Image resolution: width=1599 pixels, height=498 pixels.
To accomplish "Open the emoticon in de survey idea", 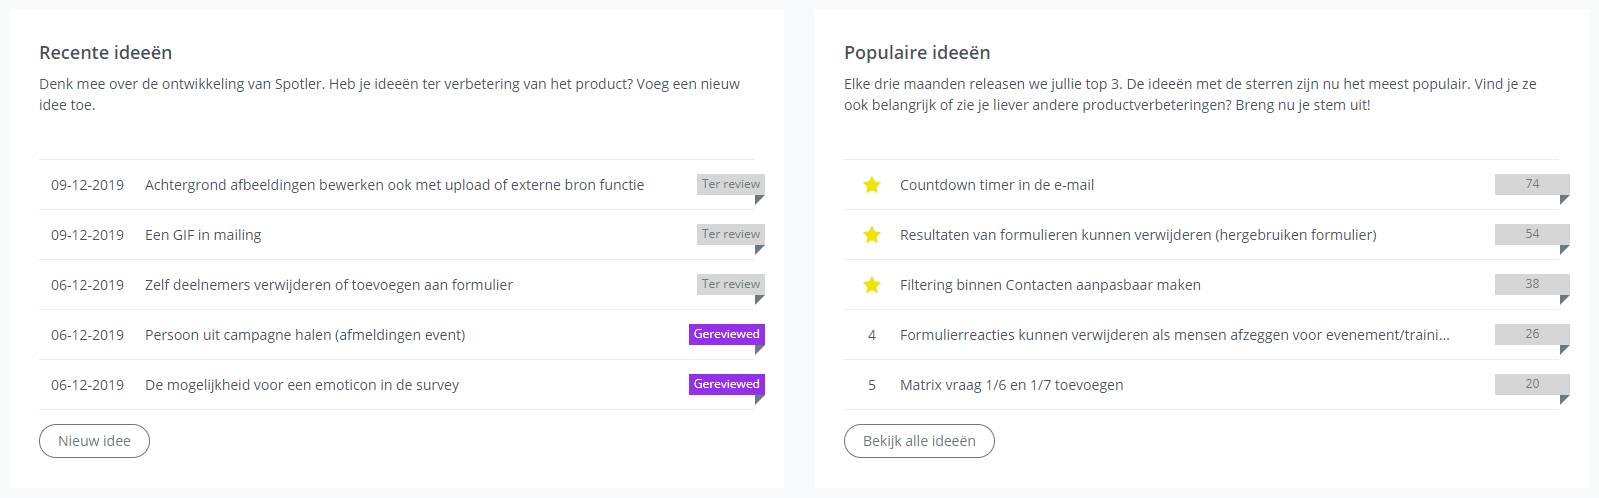I will tap(302, 385).
